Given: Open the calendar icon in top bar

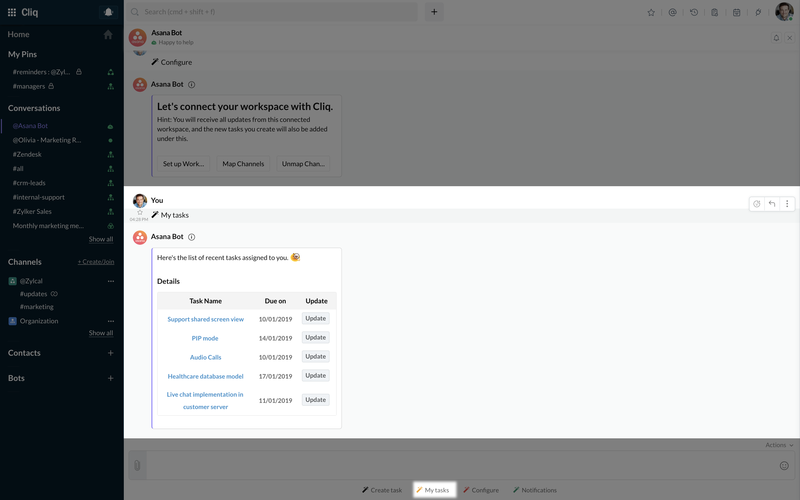Looking at the screenshot, I should click(736, 12).
